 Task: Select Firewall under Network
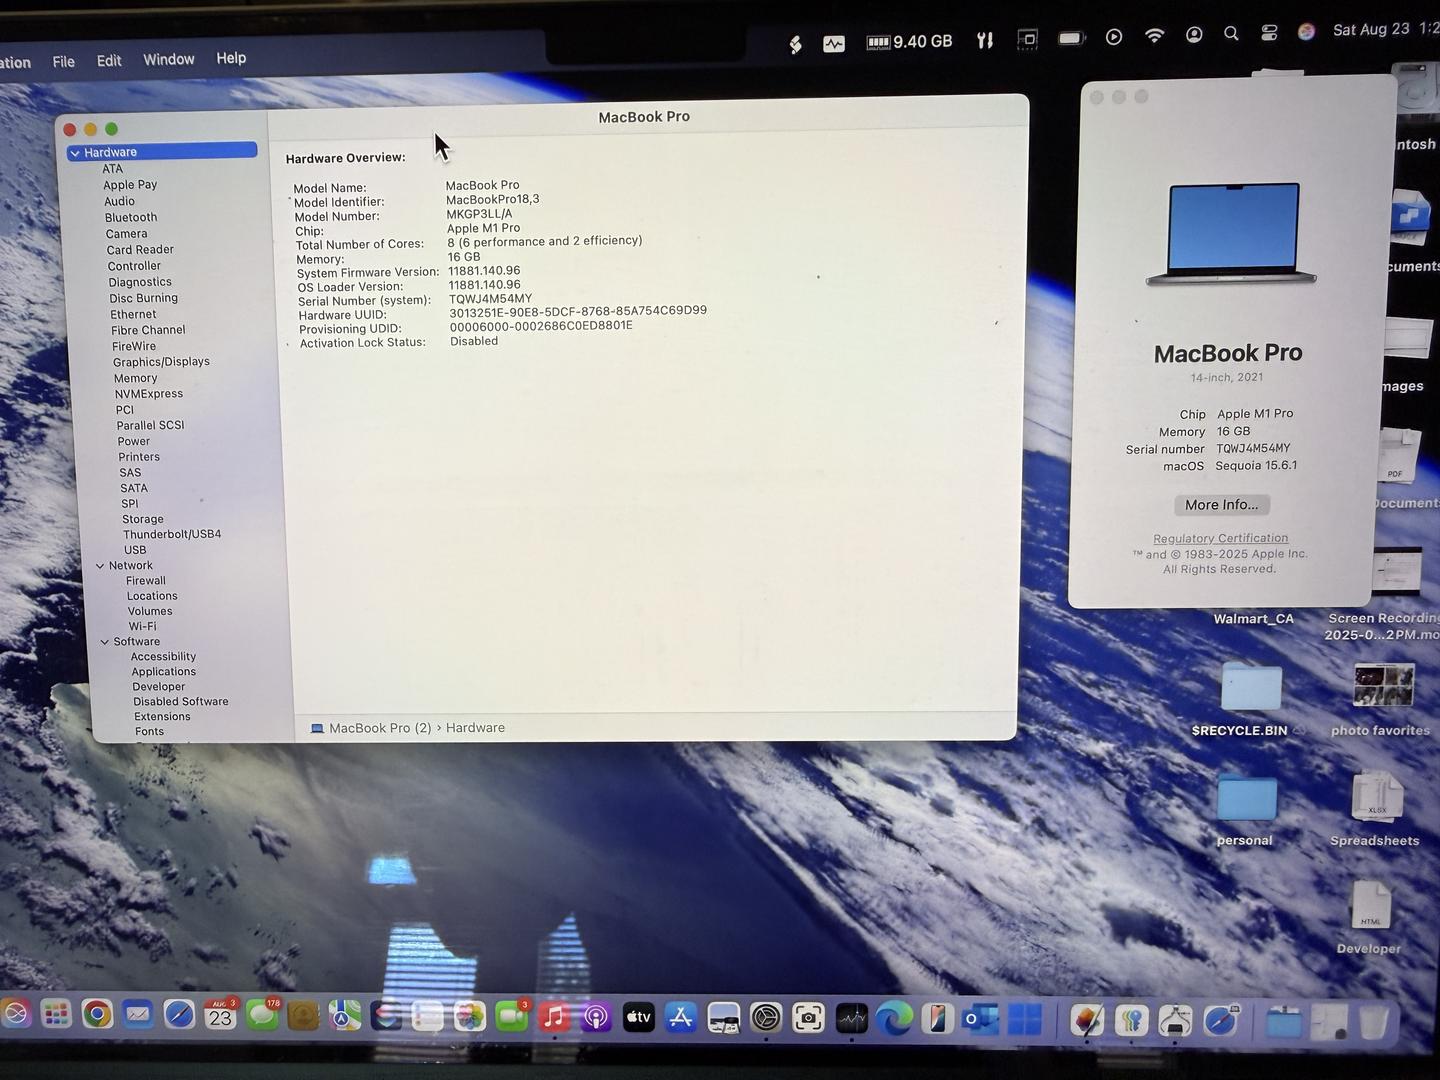(146, 581)
